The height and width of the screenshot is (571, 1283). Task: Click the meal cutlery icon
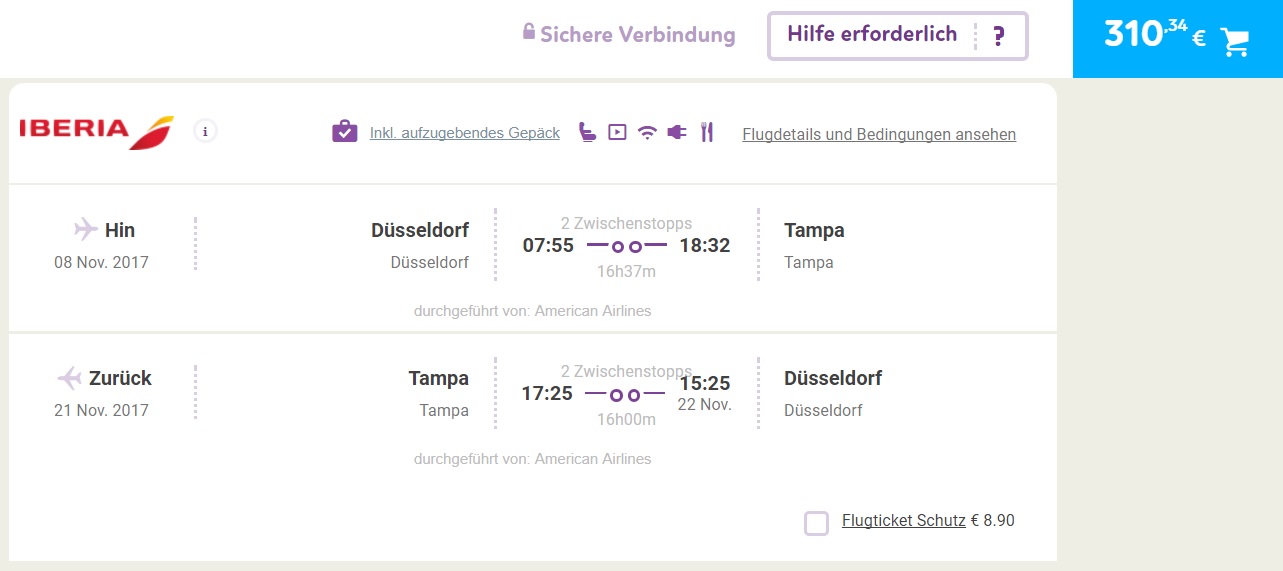click(707, 132)
